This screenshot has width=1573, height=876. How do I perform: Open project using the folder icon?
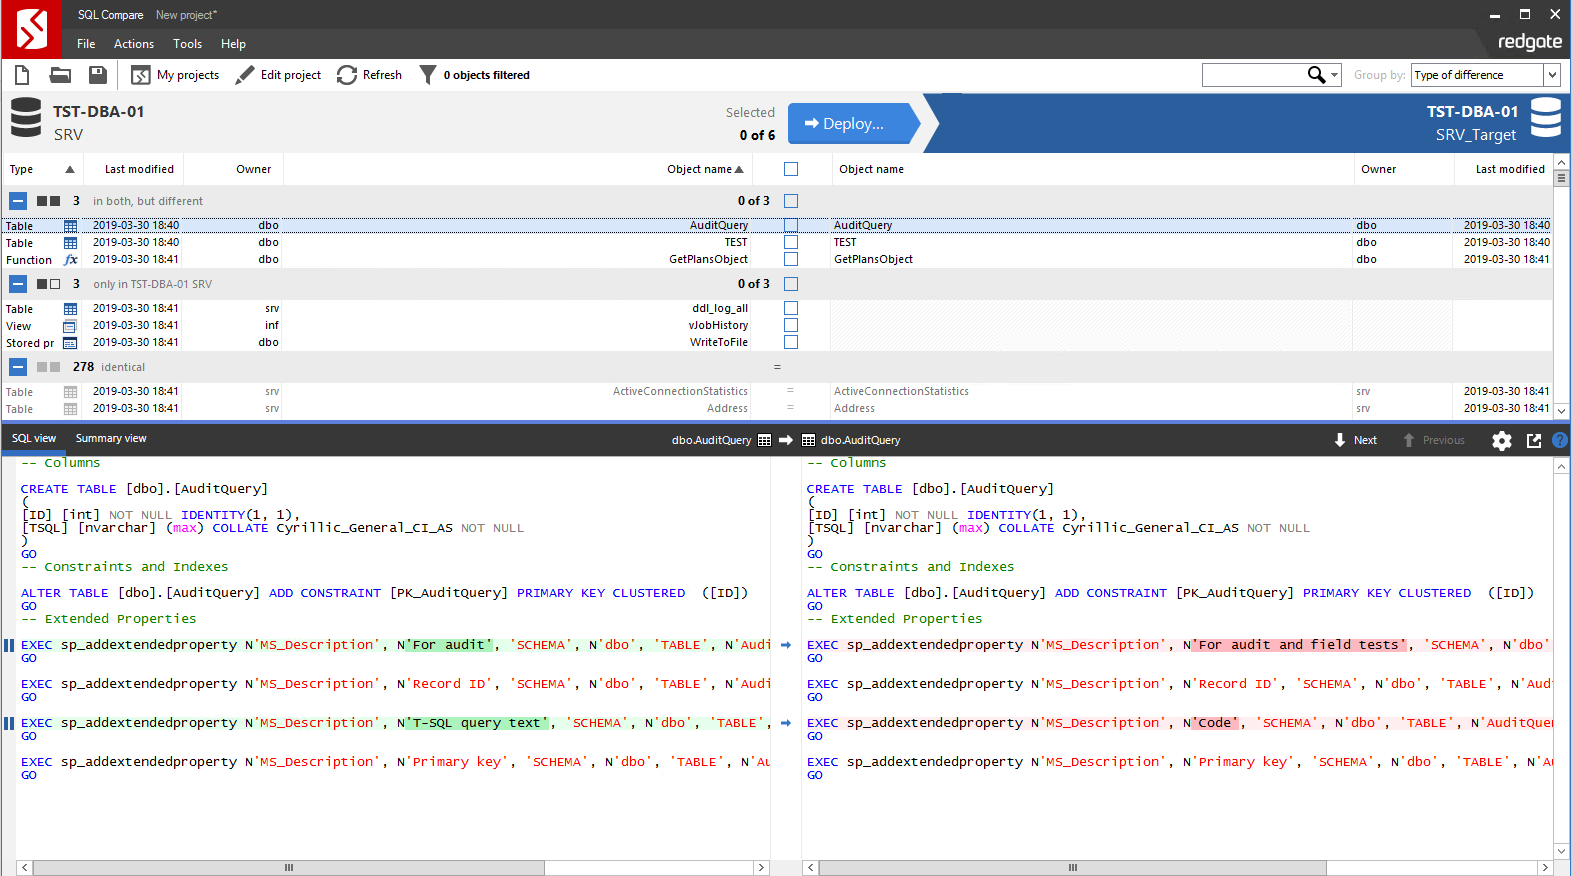(60, 75)
